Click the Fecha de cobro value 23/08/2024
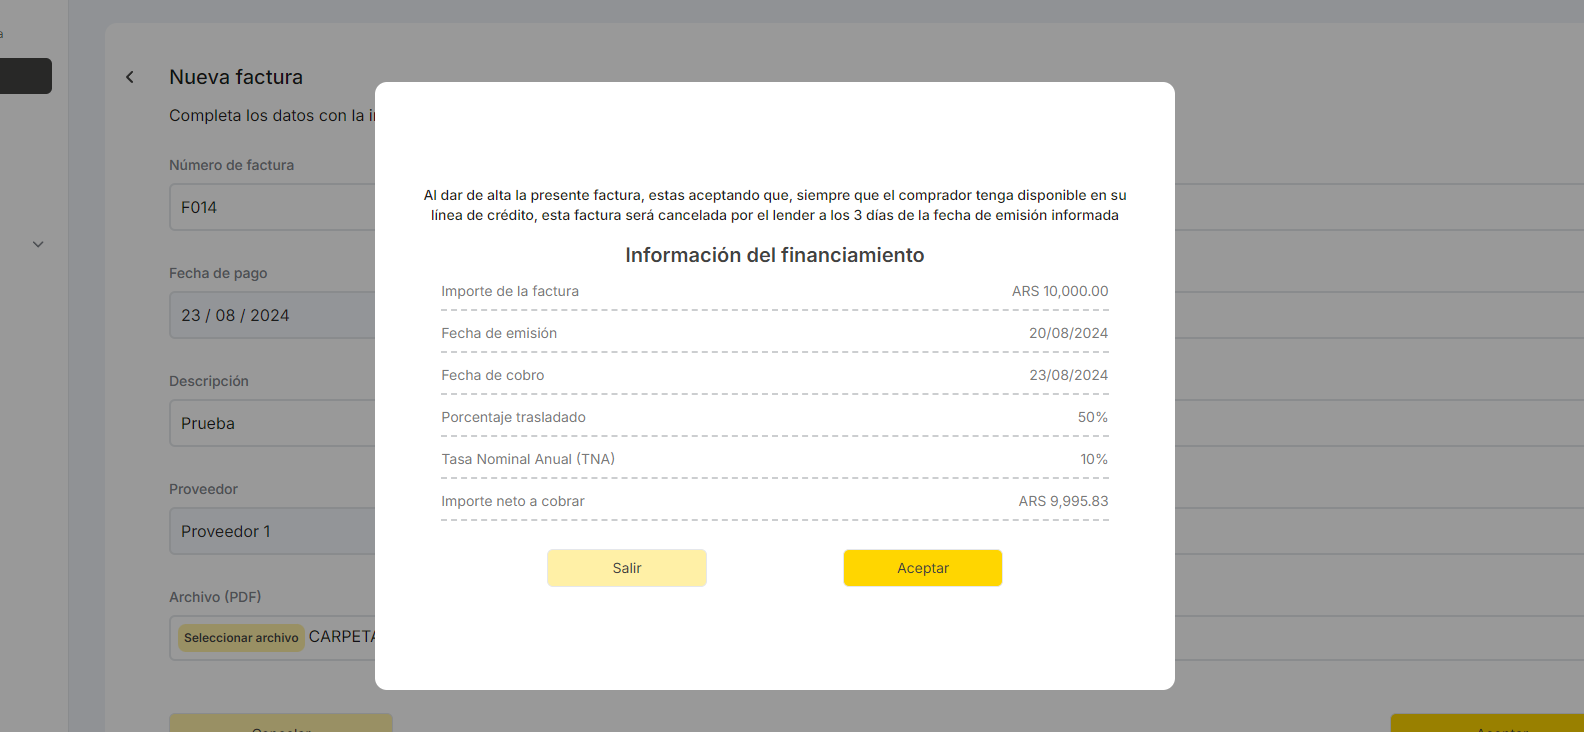Image resolution: width=1584 pixels, height=732 pixels. [1068, 375]
